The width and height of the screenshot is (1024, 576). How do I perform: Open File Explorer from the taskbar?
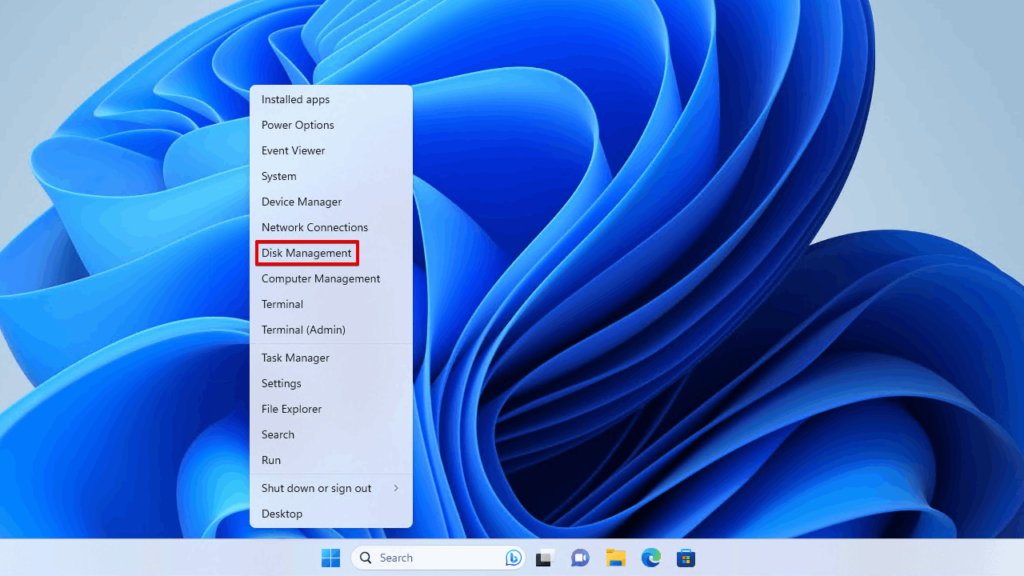[615, 557]
